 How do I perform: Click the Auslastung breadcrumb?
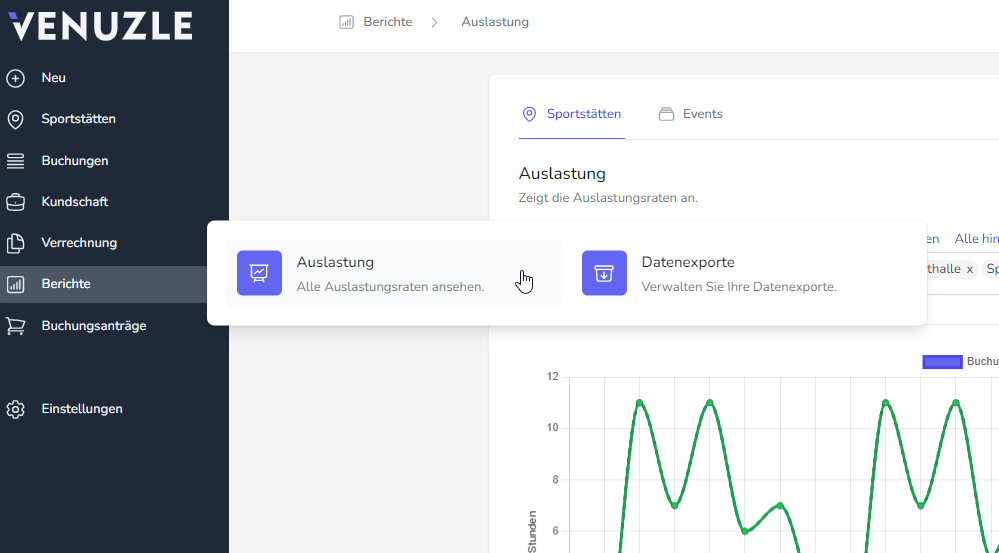495,22
